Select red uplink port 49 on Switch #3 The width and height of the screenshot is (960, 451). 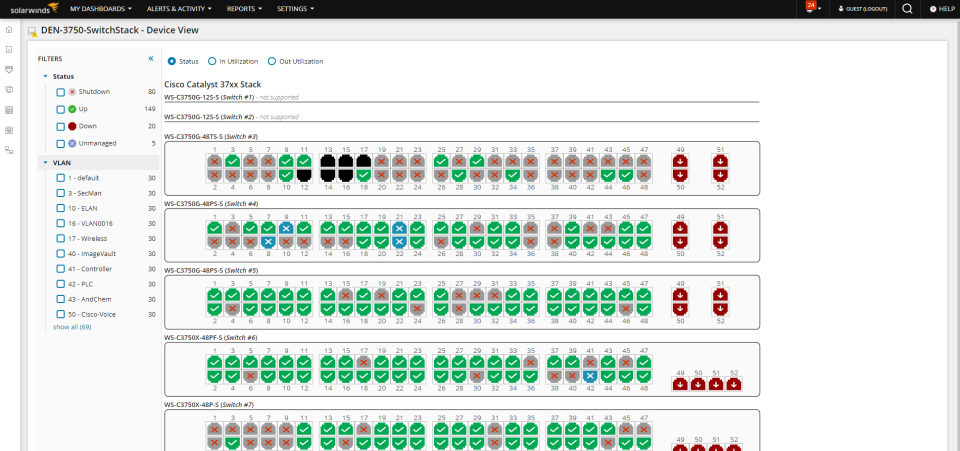pyautogui.click(x=680, y=161)
